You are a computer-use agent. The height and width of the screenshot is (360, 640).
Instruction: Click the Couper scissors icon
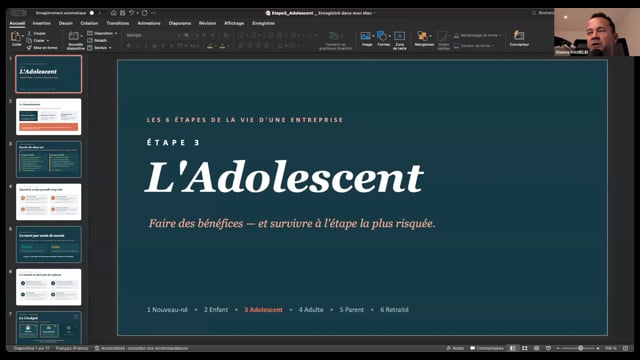[29, 33]
